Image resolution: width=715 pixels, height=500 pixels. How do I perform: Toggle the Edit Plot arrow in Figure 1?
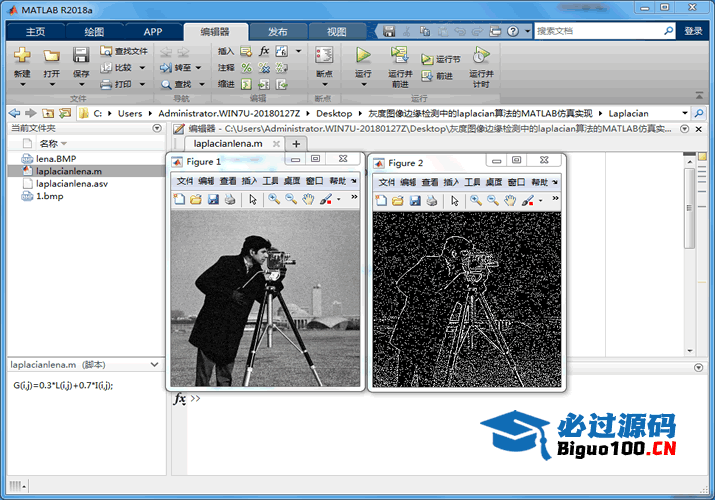coord(253,200)
